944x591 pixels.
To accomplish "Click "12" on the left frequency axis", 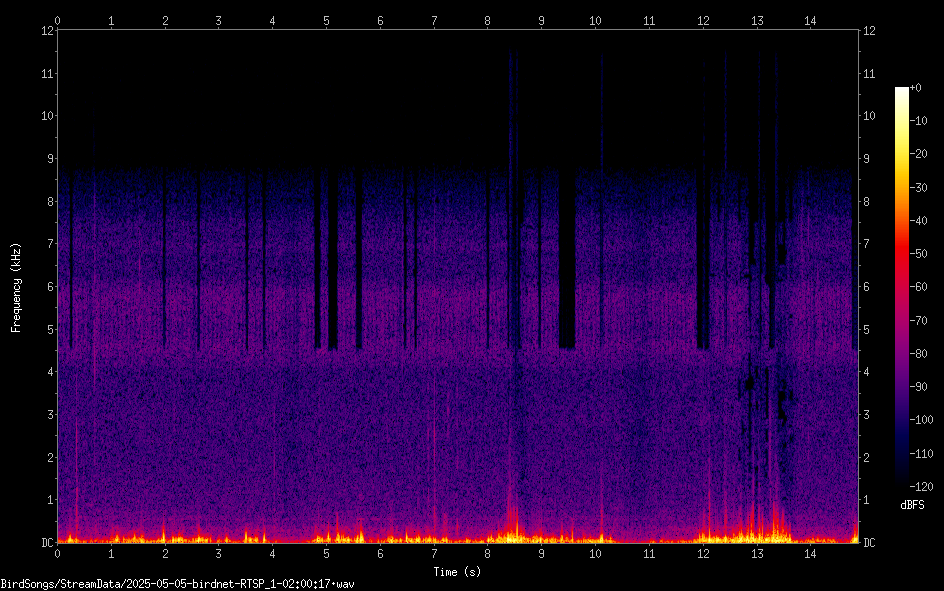I will tap(47, 31).
